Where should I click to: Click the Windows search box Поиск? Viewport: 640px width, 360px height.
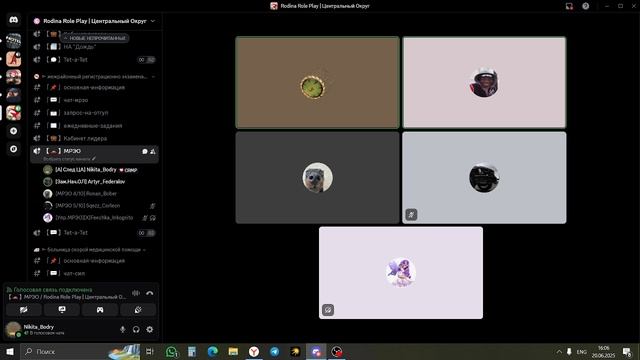pyautogui.click(x=80, y=351)
